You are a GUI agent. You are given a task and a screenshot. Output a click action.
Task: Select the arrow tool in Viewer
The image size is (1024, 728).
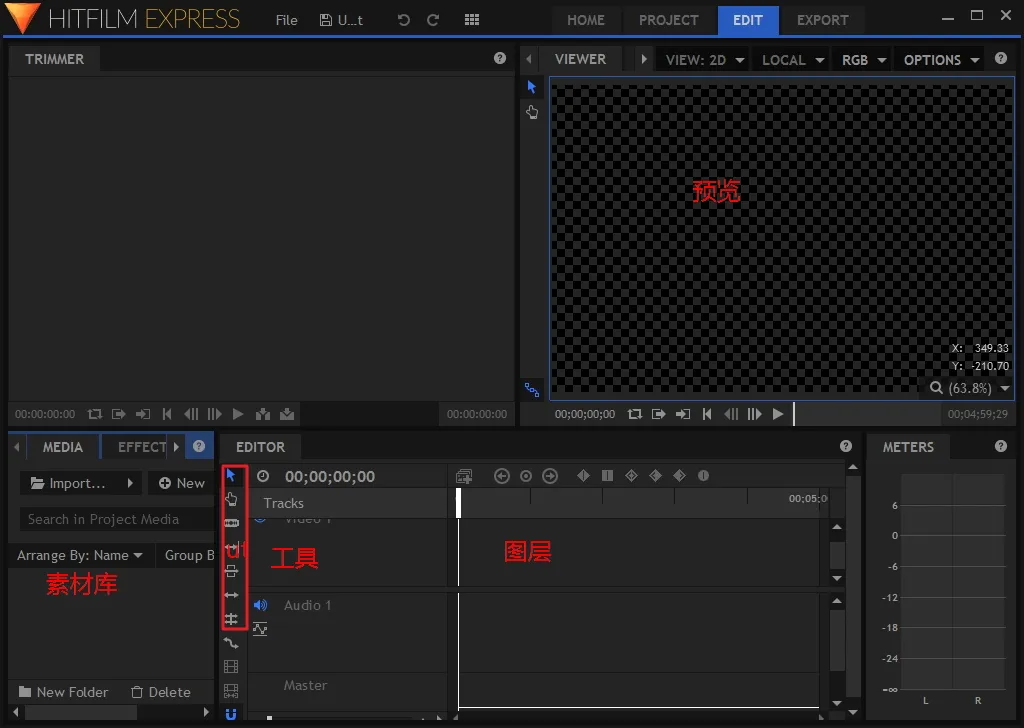click(x=532, y=86)
